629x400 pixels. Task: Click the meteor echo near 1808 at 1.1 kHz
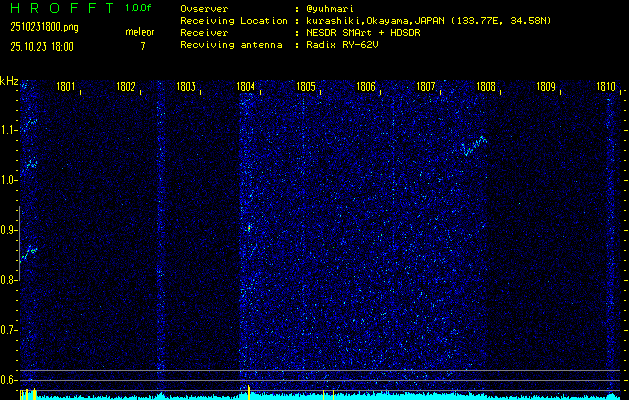474,146
